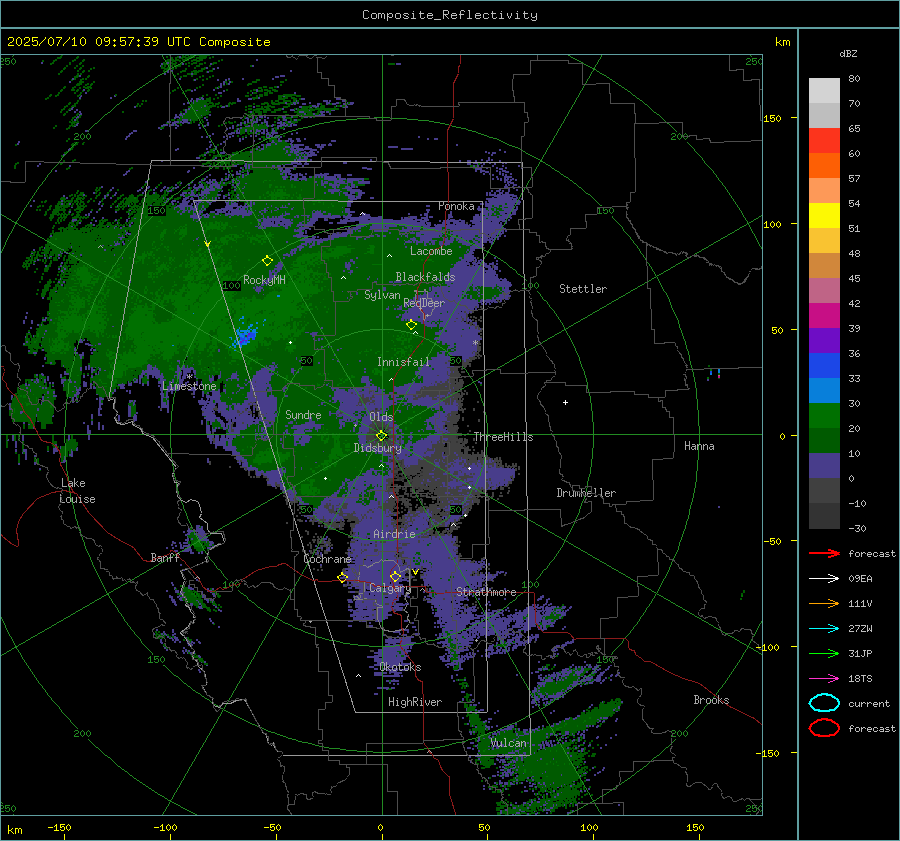
Task: Click the Lake Louise map label
Action: (x=77, y=491)
